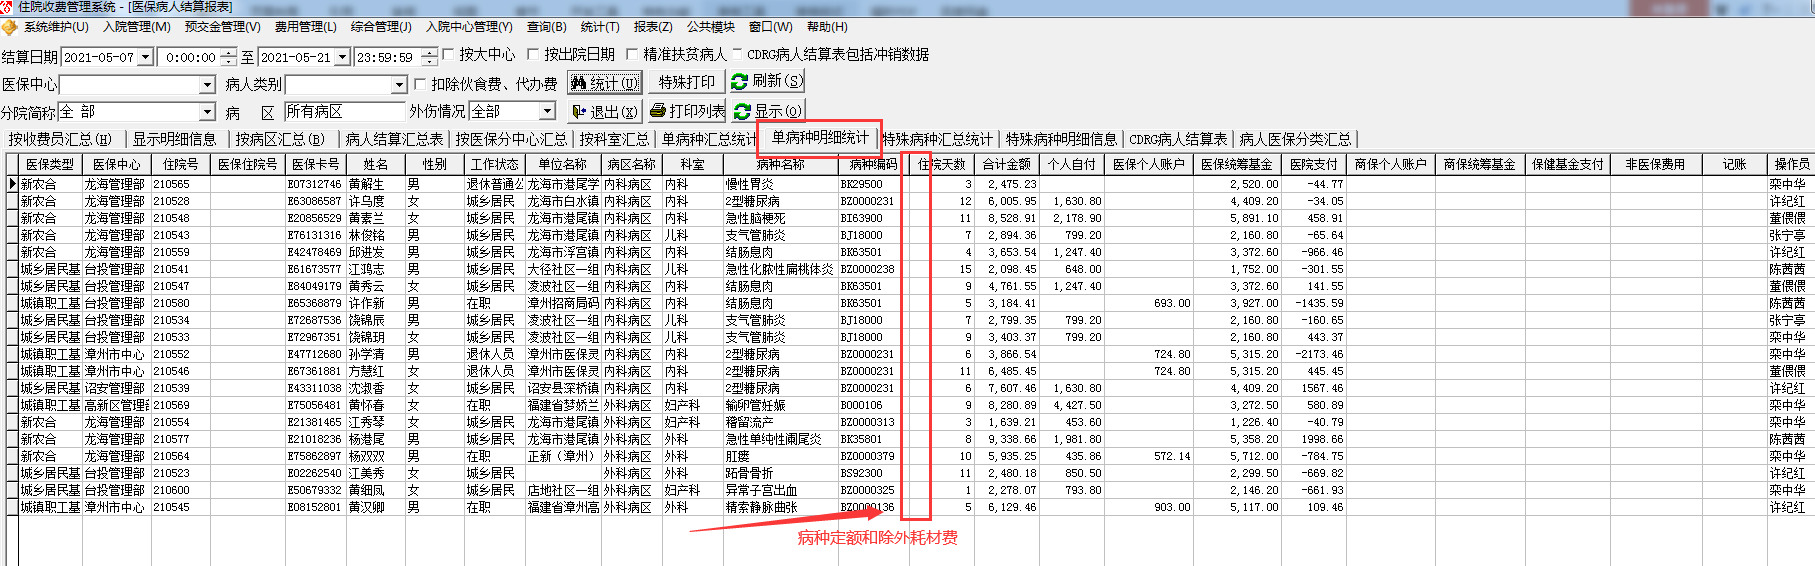
Task: Switch to the 特殊病种汇总统计 tab
Action: 937,139
